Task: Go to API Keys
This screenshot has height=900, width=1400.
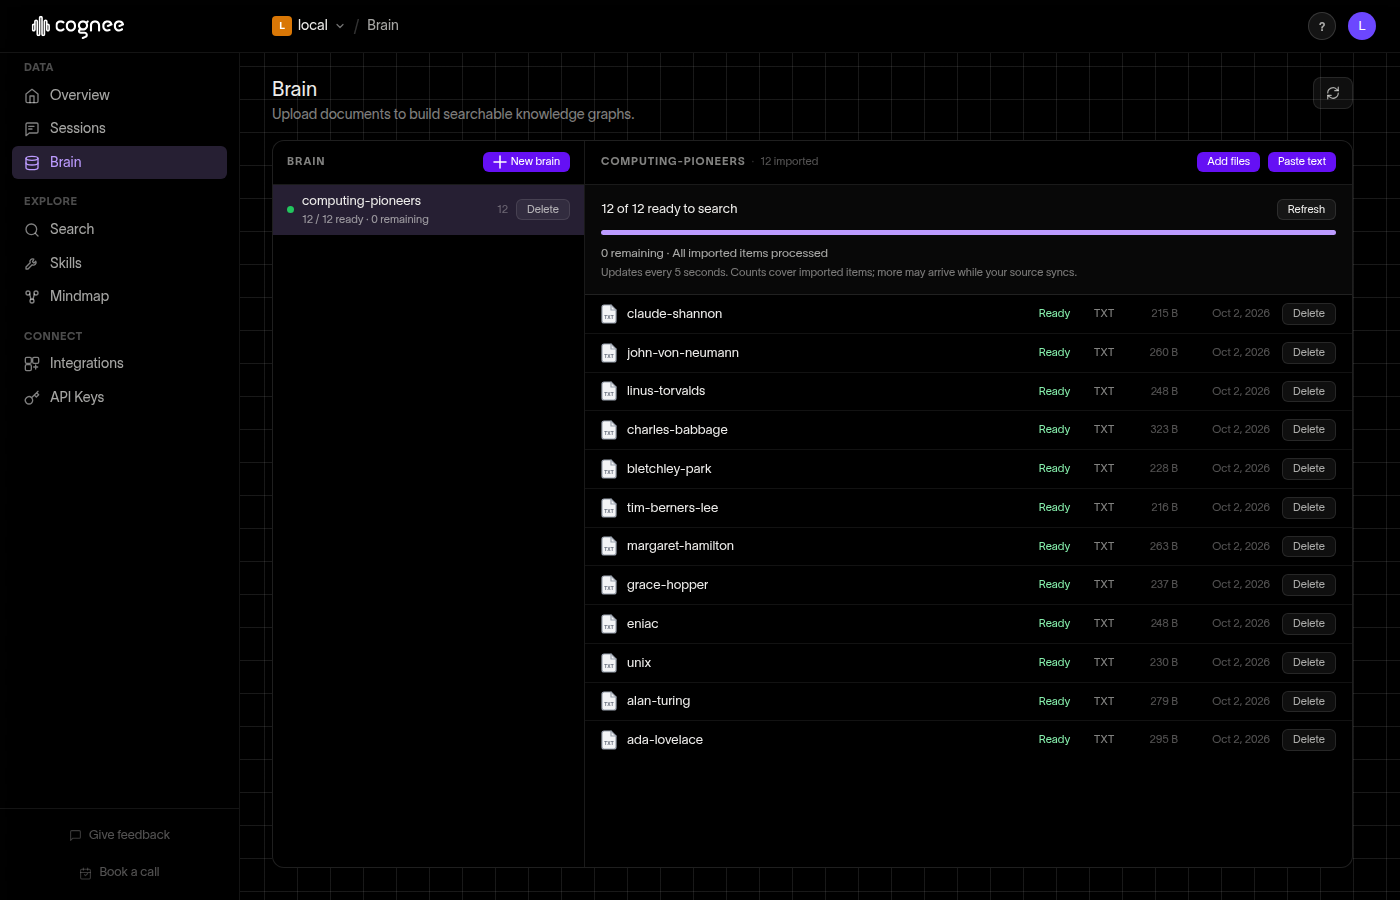Action: tap(119, 398)
